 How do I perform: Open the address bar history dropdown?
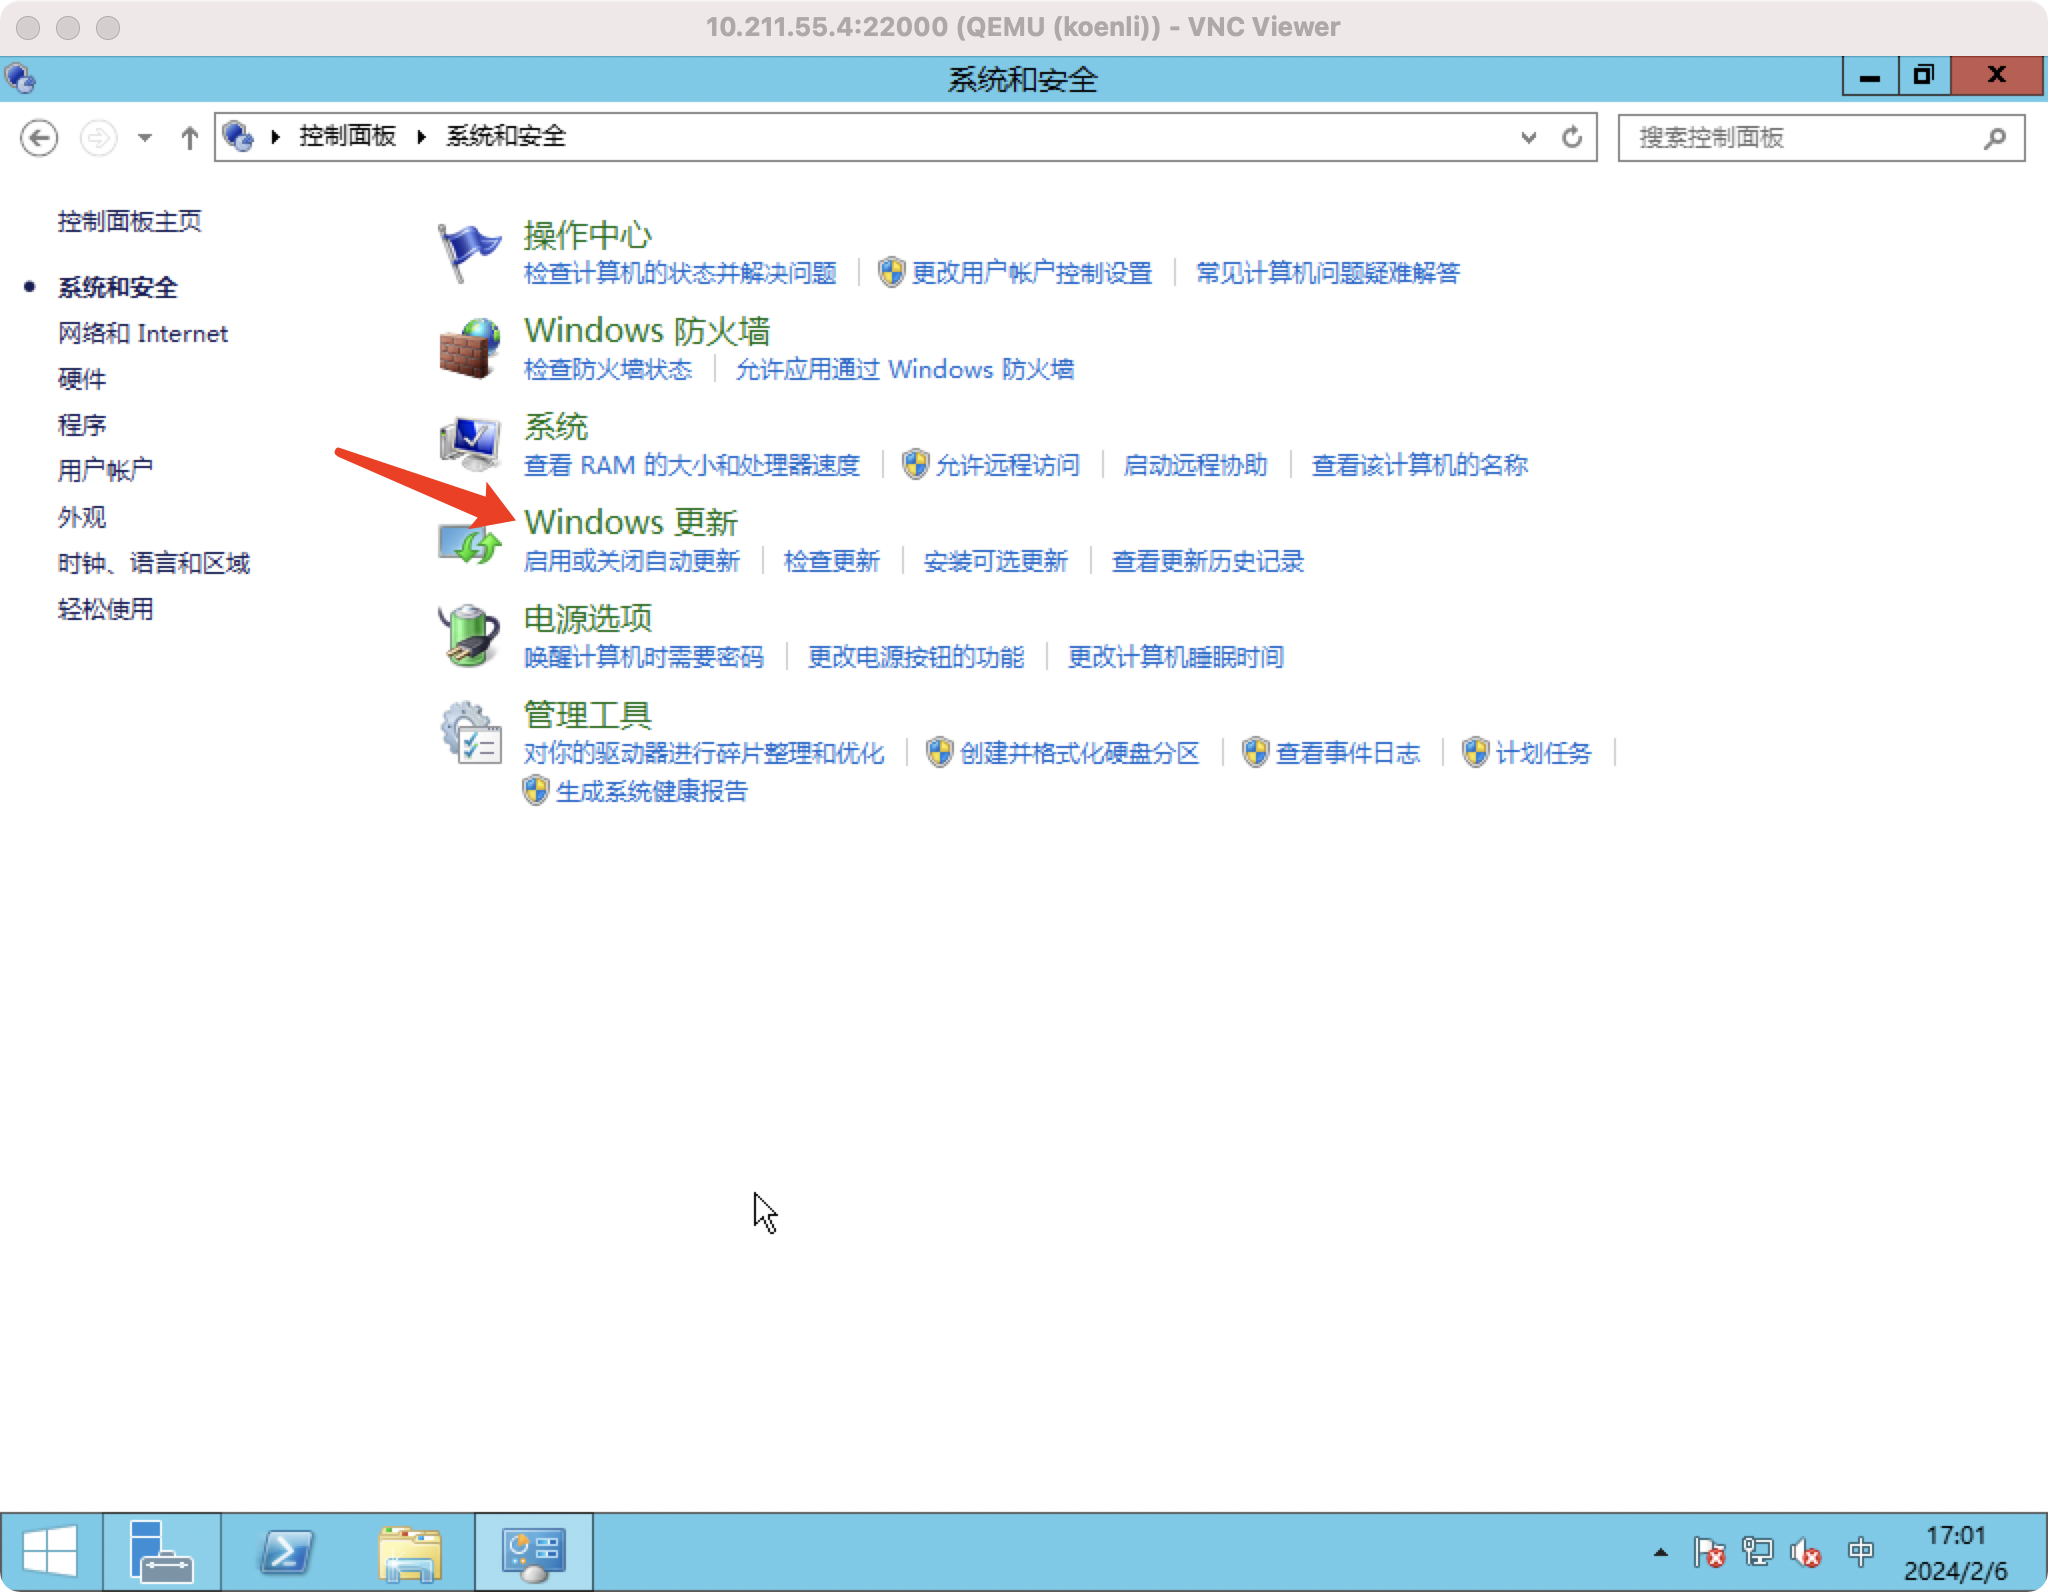point(1528,137)
